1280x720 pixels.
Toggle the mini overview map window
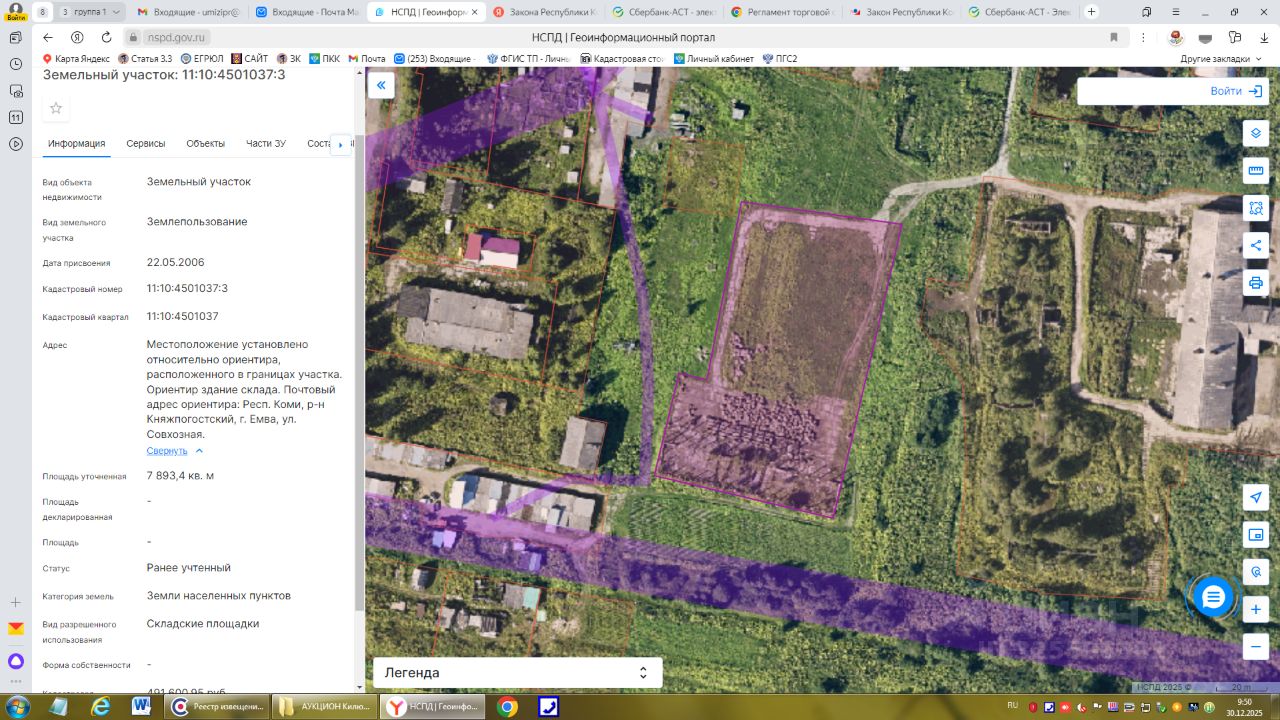1256,534
